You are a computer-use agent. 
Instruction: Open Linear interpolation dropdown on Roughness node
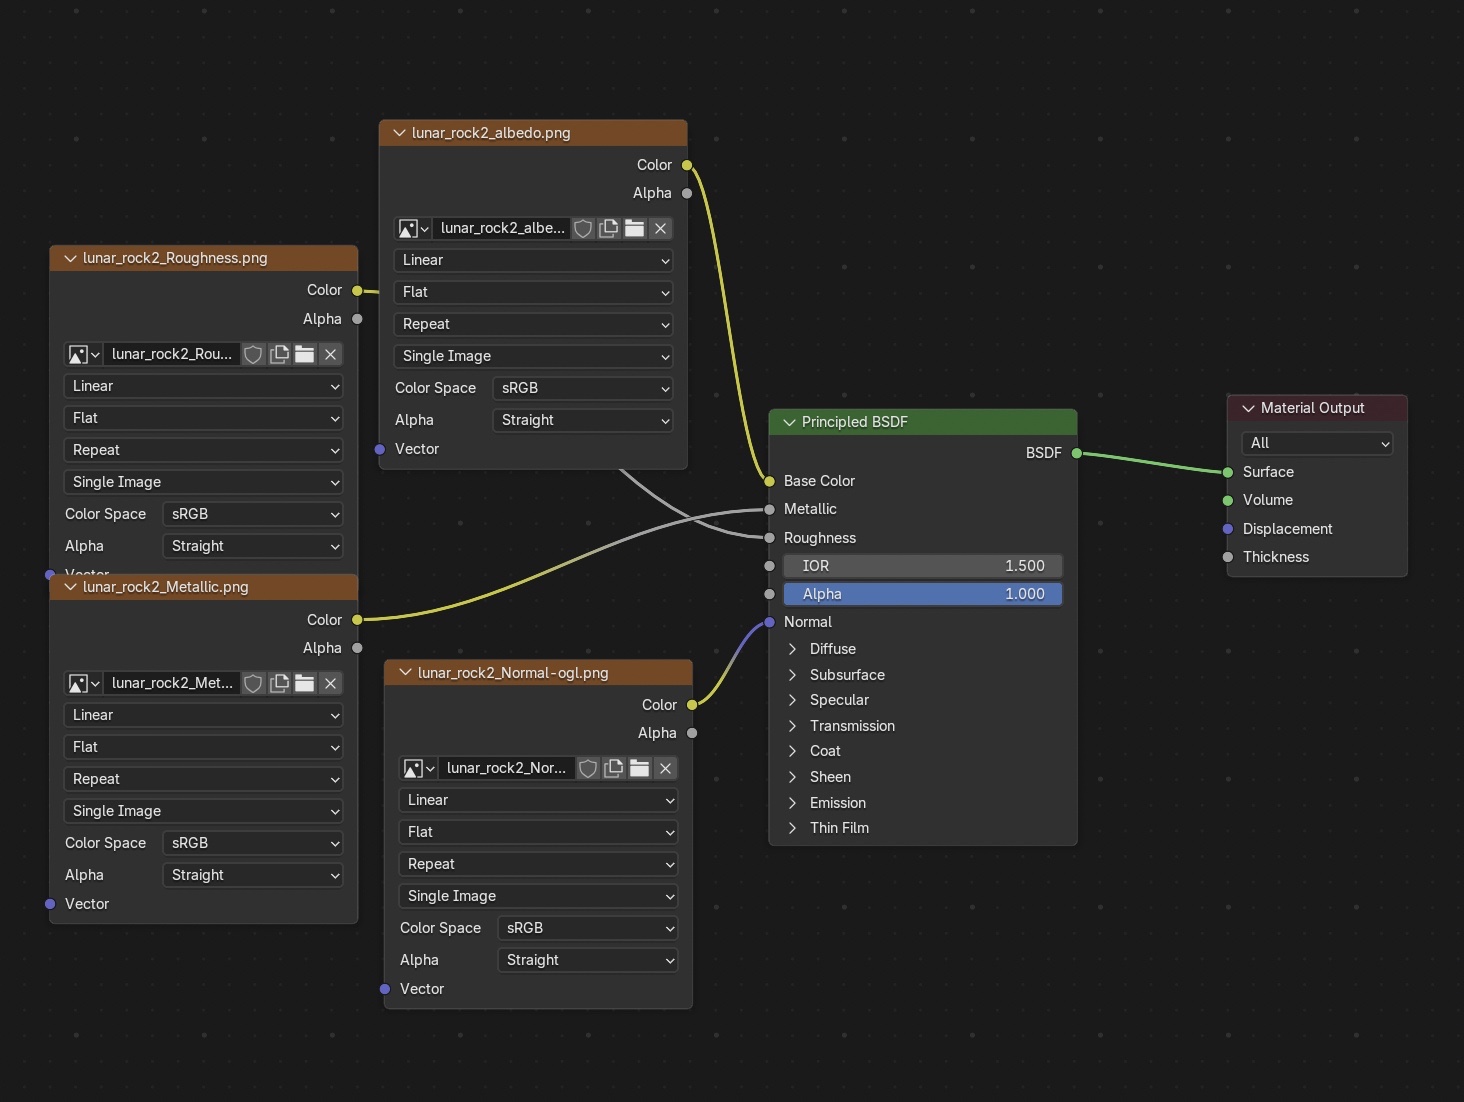tap(203, 386)
